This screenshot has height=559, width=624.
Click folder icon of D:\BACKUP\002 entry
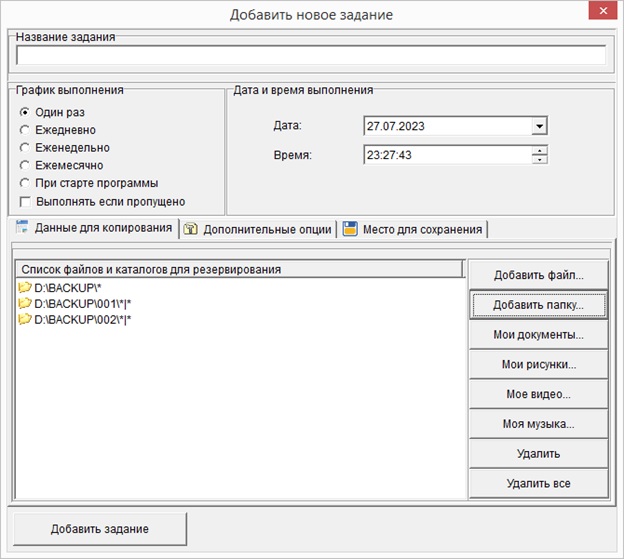(25, 319)
